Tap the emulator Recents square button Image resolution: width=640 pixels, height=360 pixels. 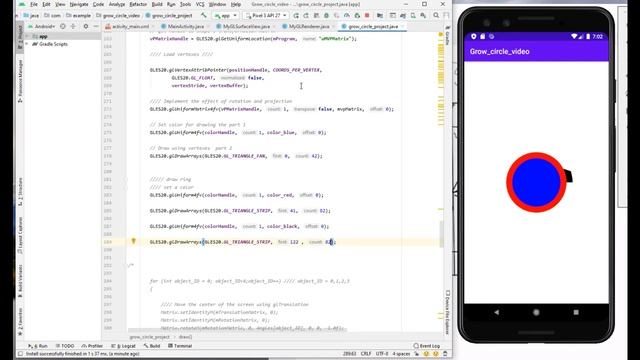[576, 312]
